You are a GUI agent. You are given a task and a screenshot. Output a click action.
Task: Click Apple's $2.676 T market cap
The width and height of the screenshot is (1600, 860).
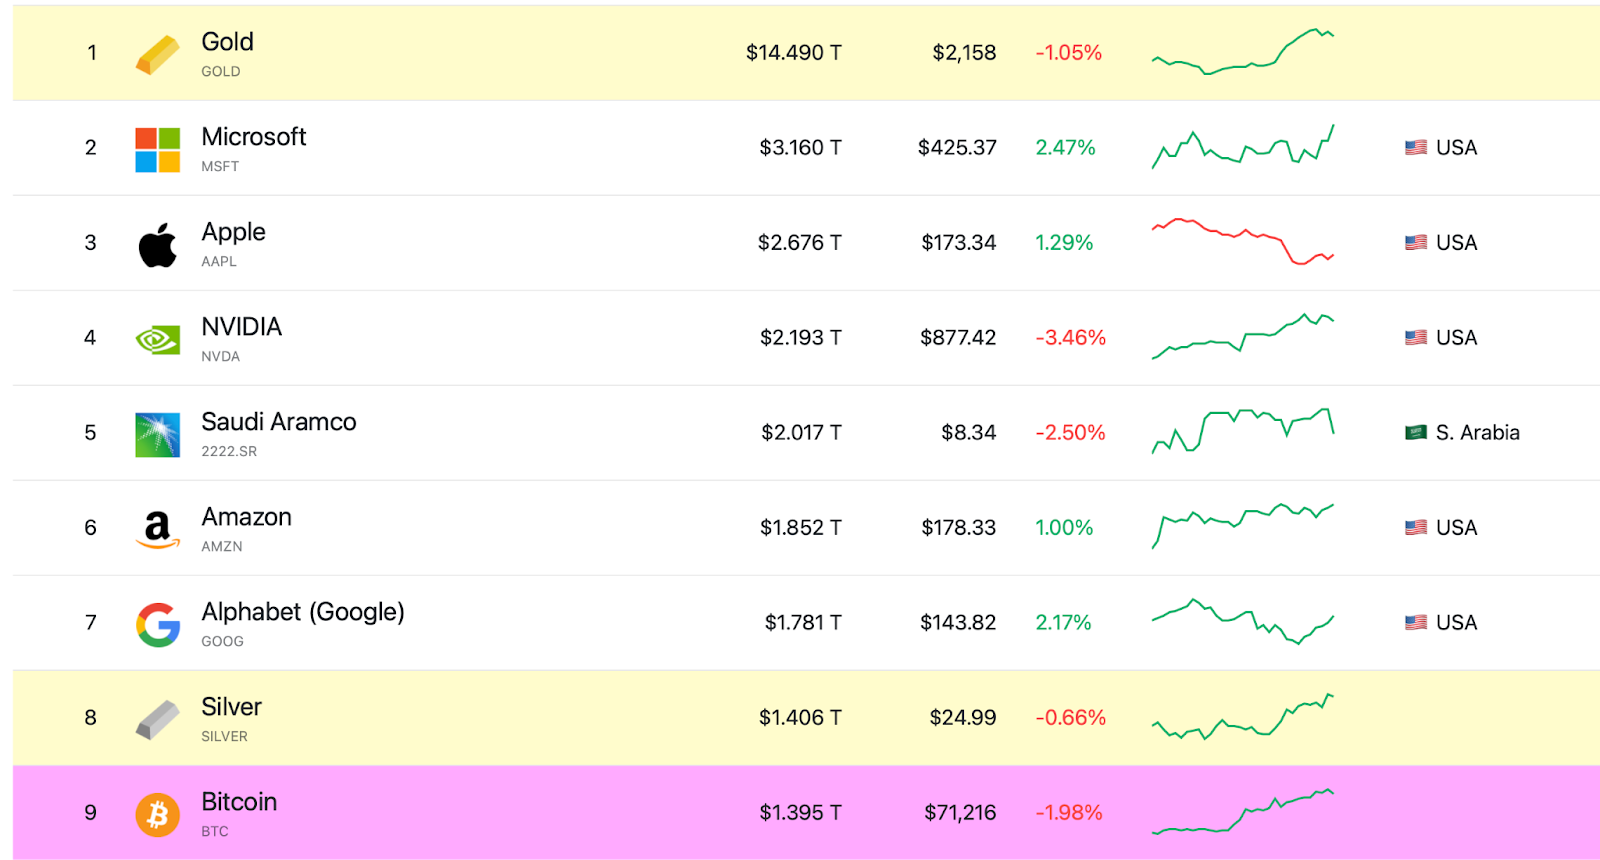click(800, 242)
